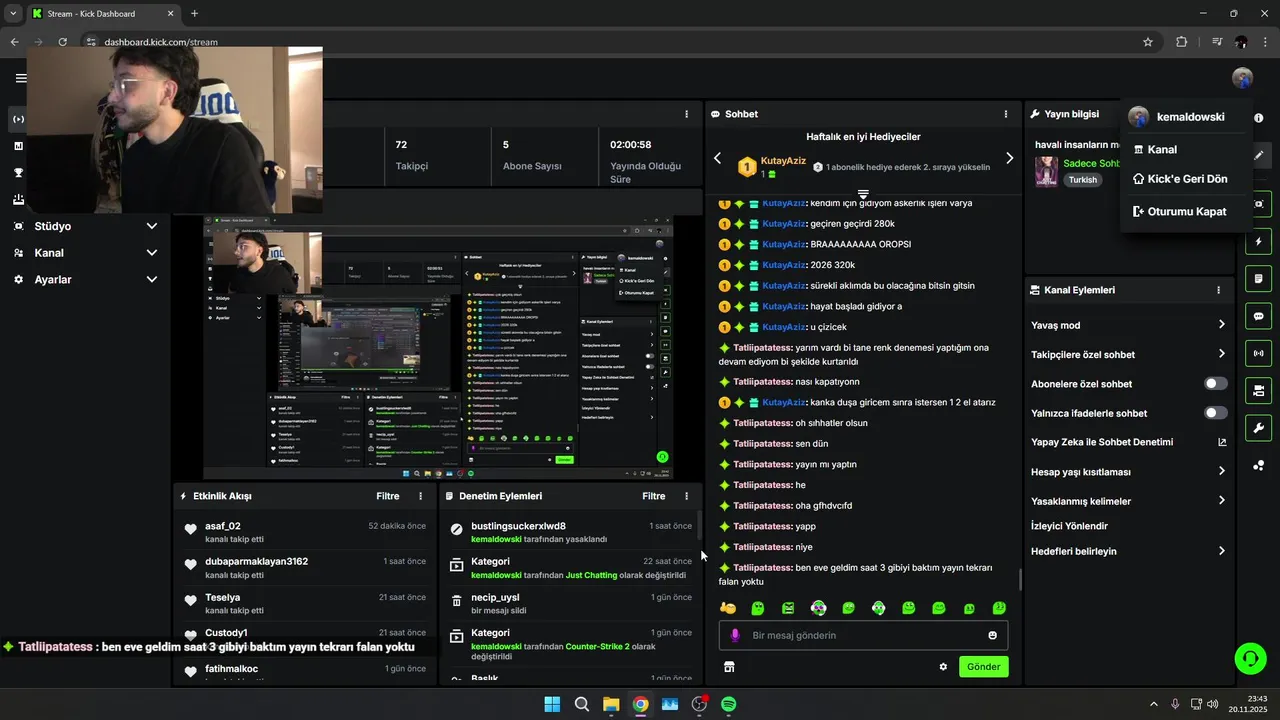Toggle Yalnızca ifadelerle sohbet switch
Viewport: 1280px width, 720px height.
coord(1216,413)
